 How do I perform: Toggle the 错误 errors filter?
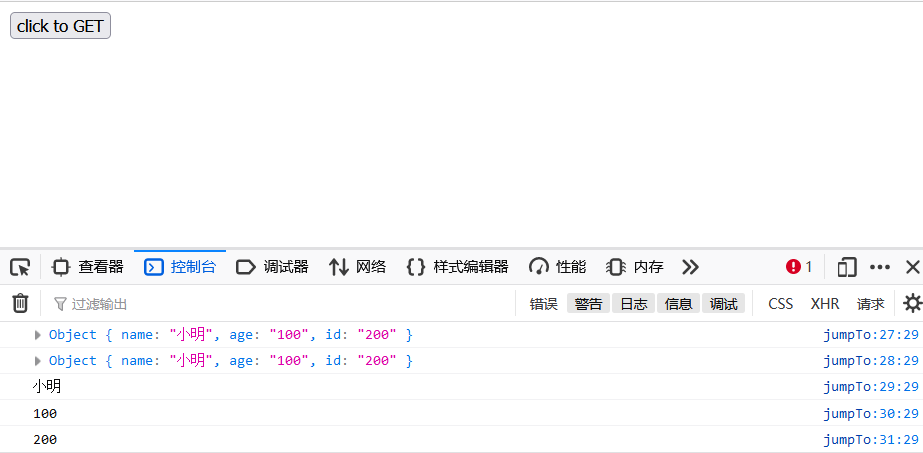[x=543, y=304]
